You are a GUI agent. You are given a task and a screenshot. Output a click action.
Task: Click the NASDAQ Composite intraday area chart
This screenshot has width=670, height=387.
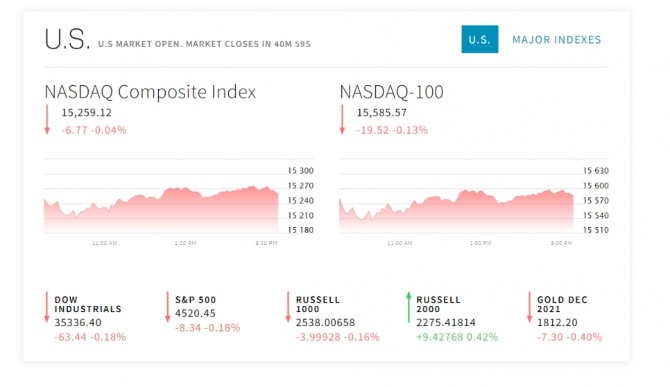coord(161,210)
